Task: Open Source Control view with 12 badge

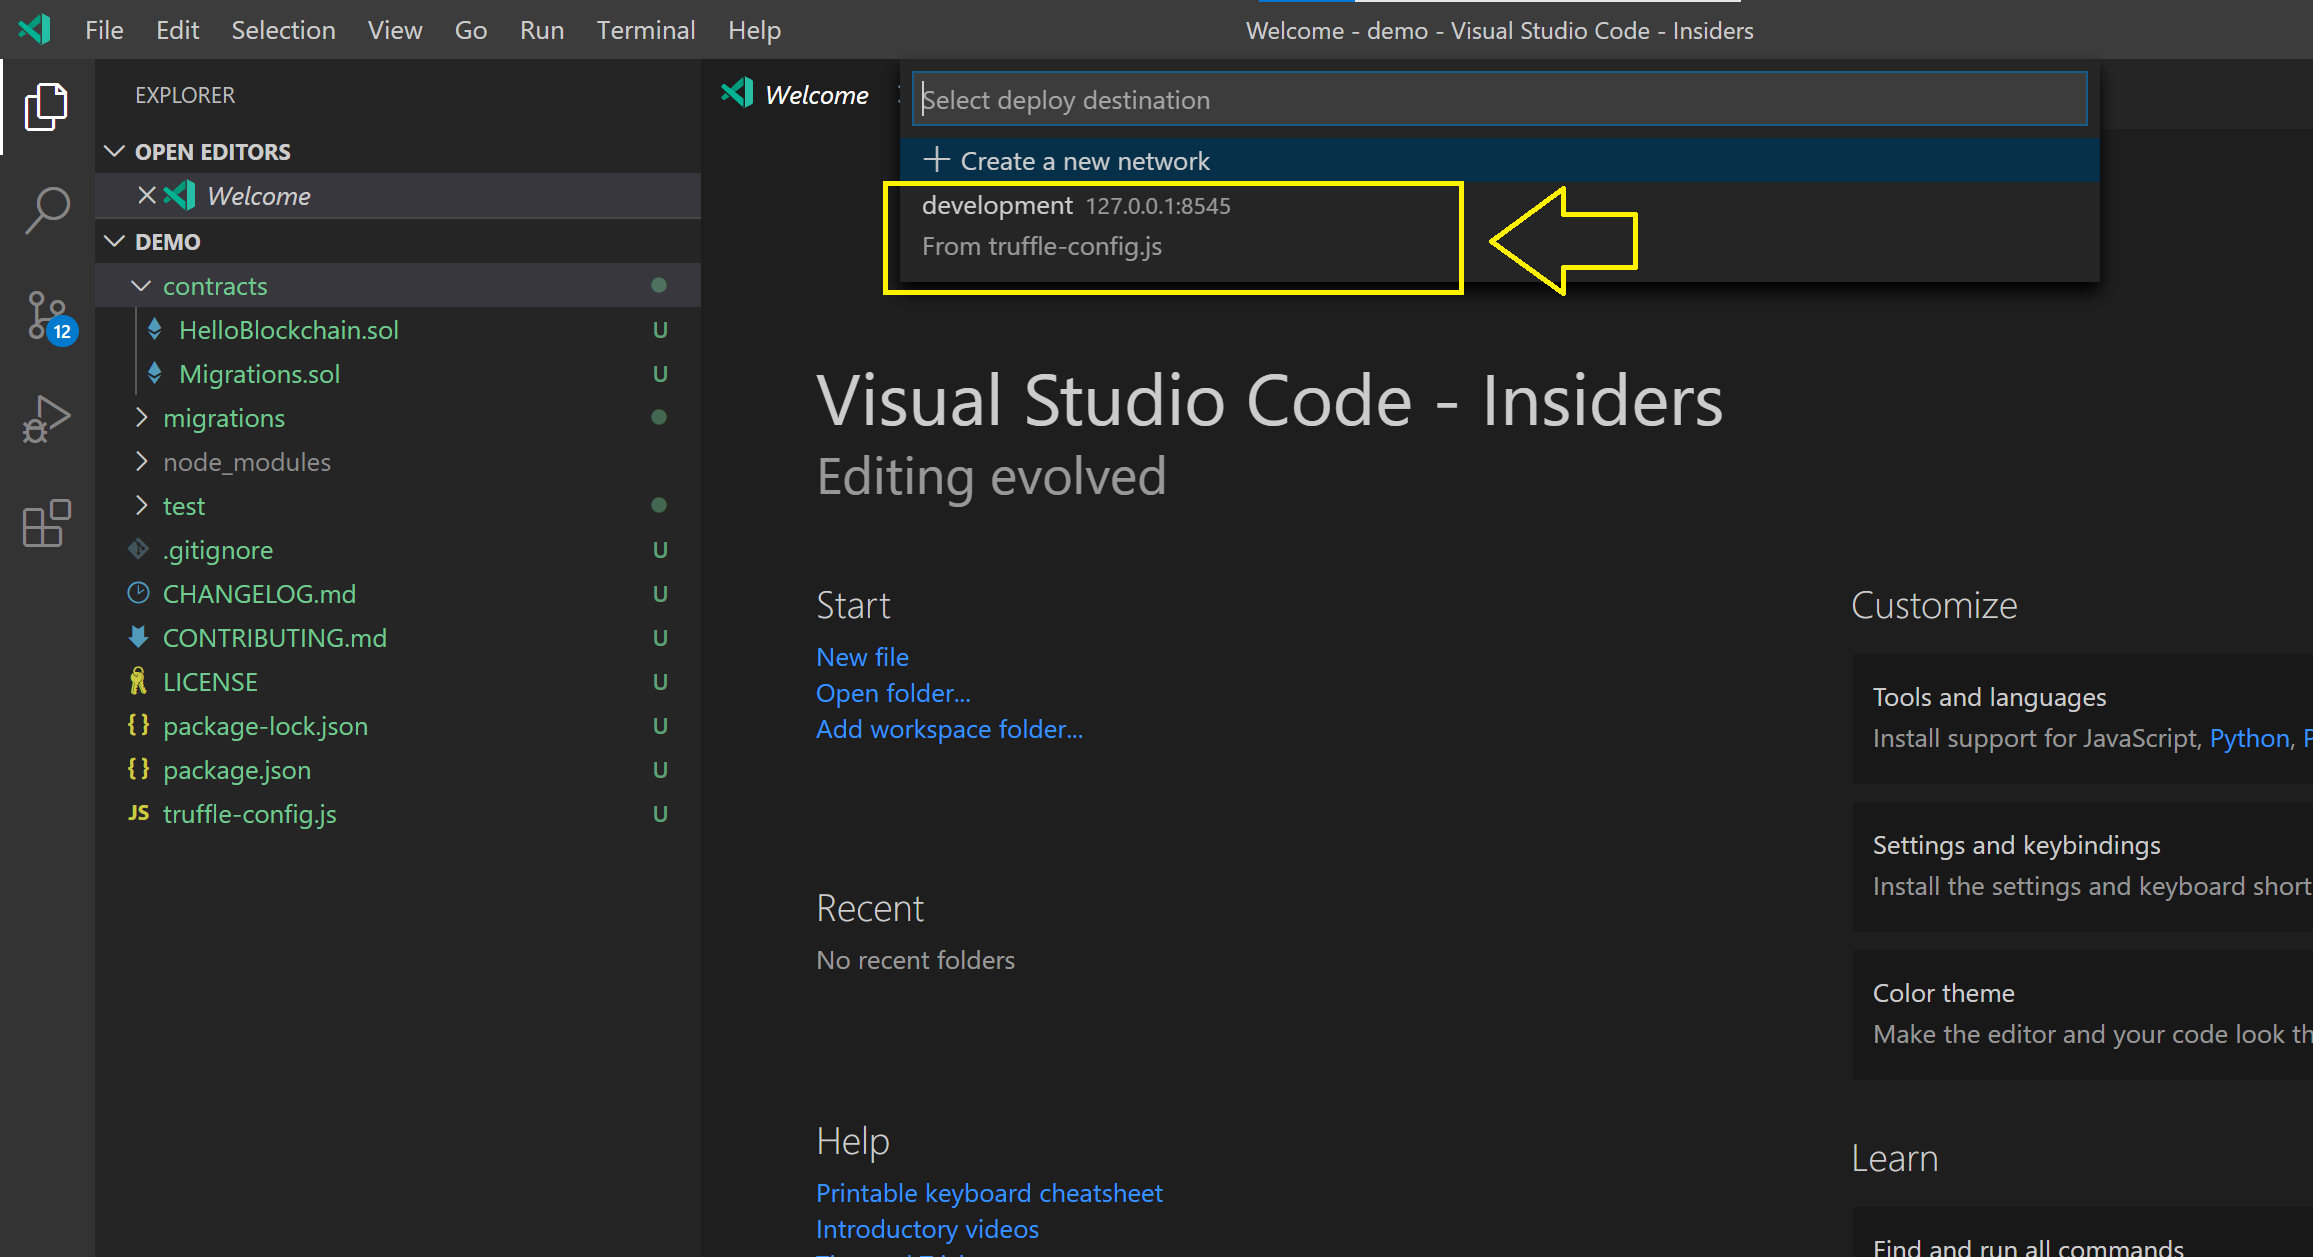Action: point(48,317)
